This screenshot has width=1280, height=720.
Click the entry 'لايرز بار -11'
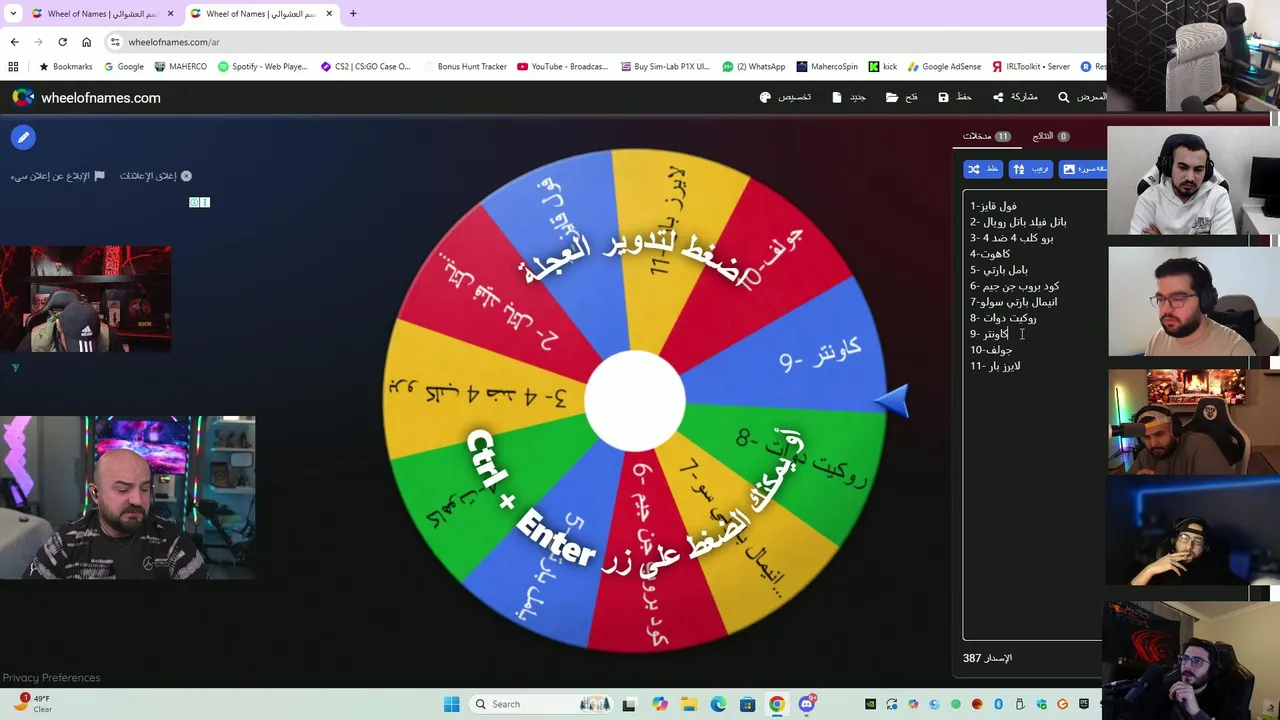995,366
